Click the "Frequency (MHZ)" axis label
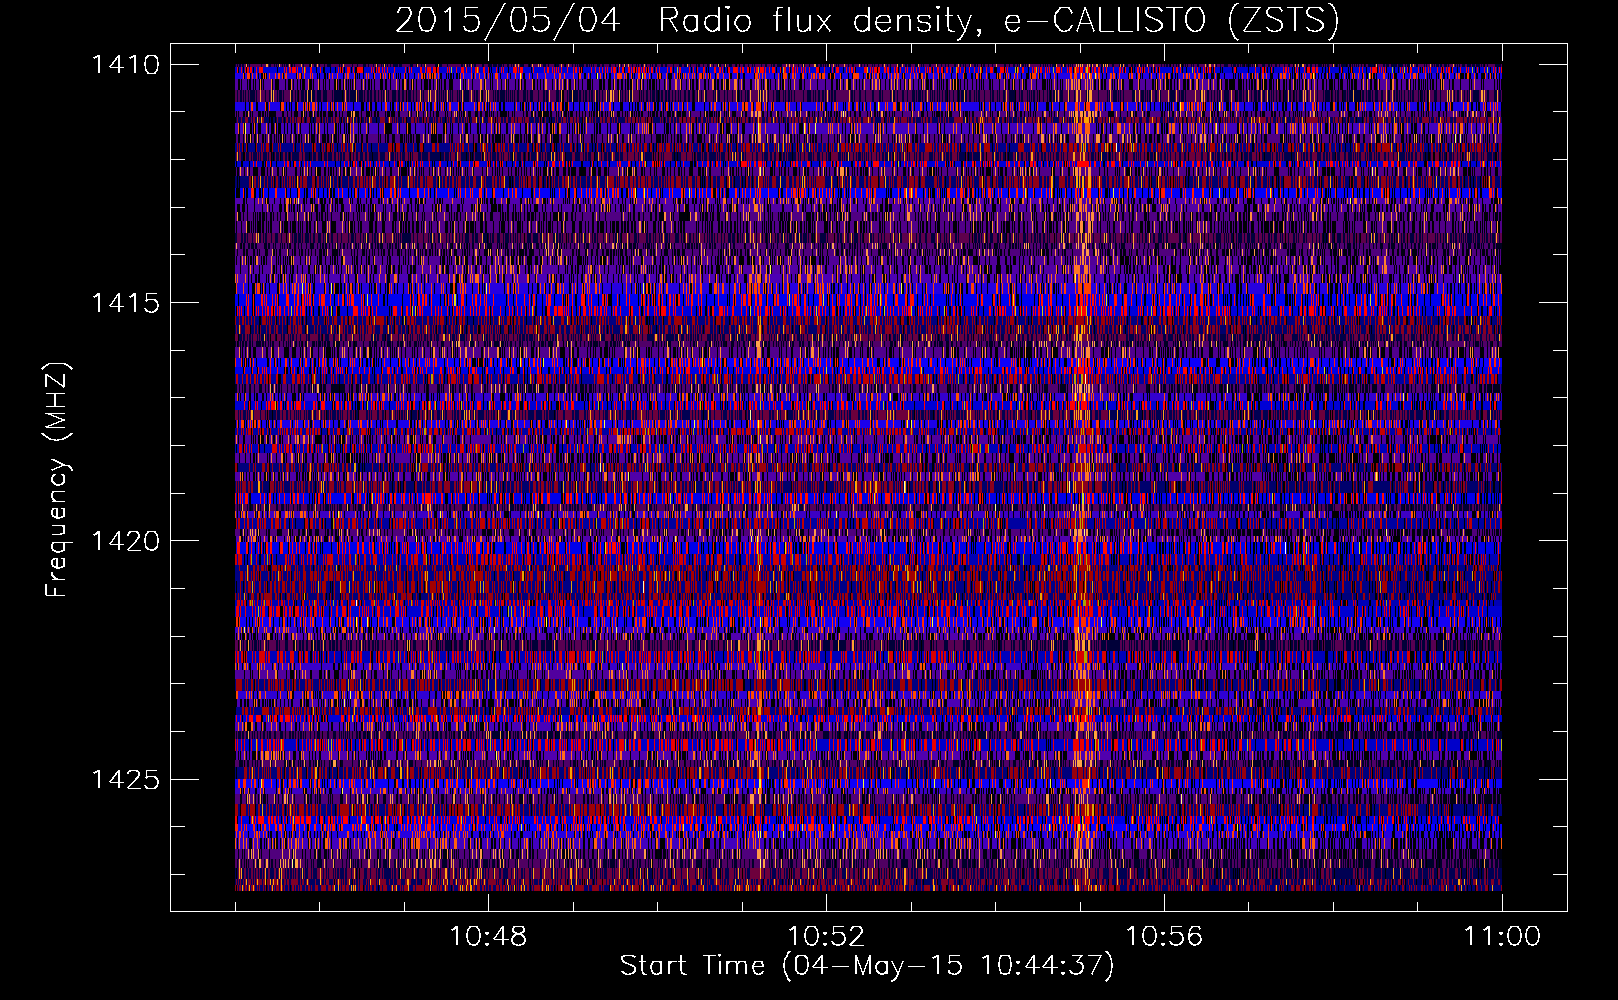Screen dimensions: 1618x1000 [x=58, y=480]
